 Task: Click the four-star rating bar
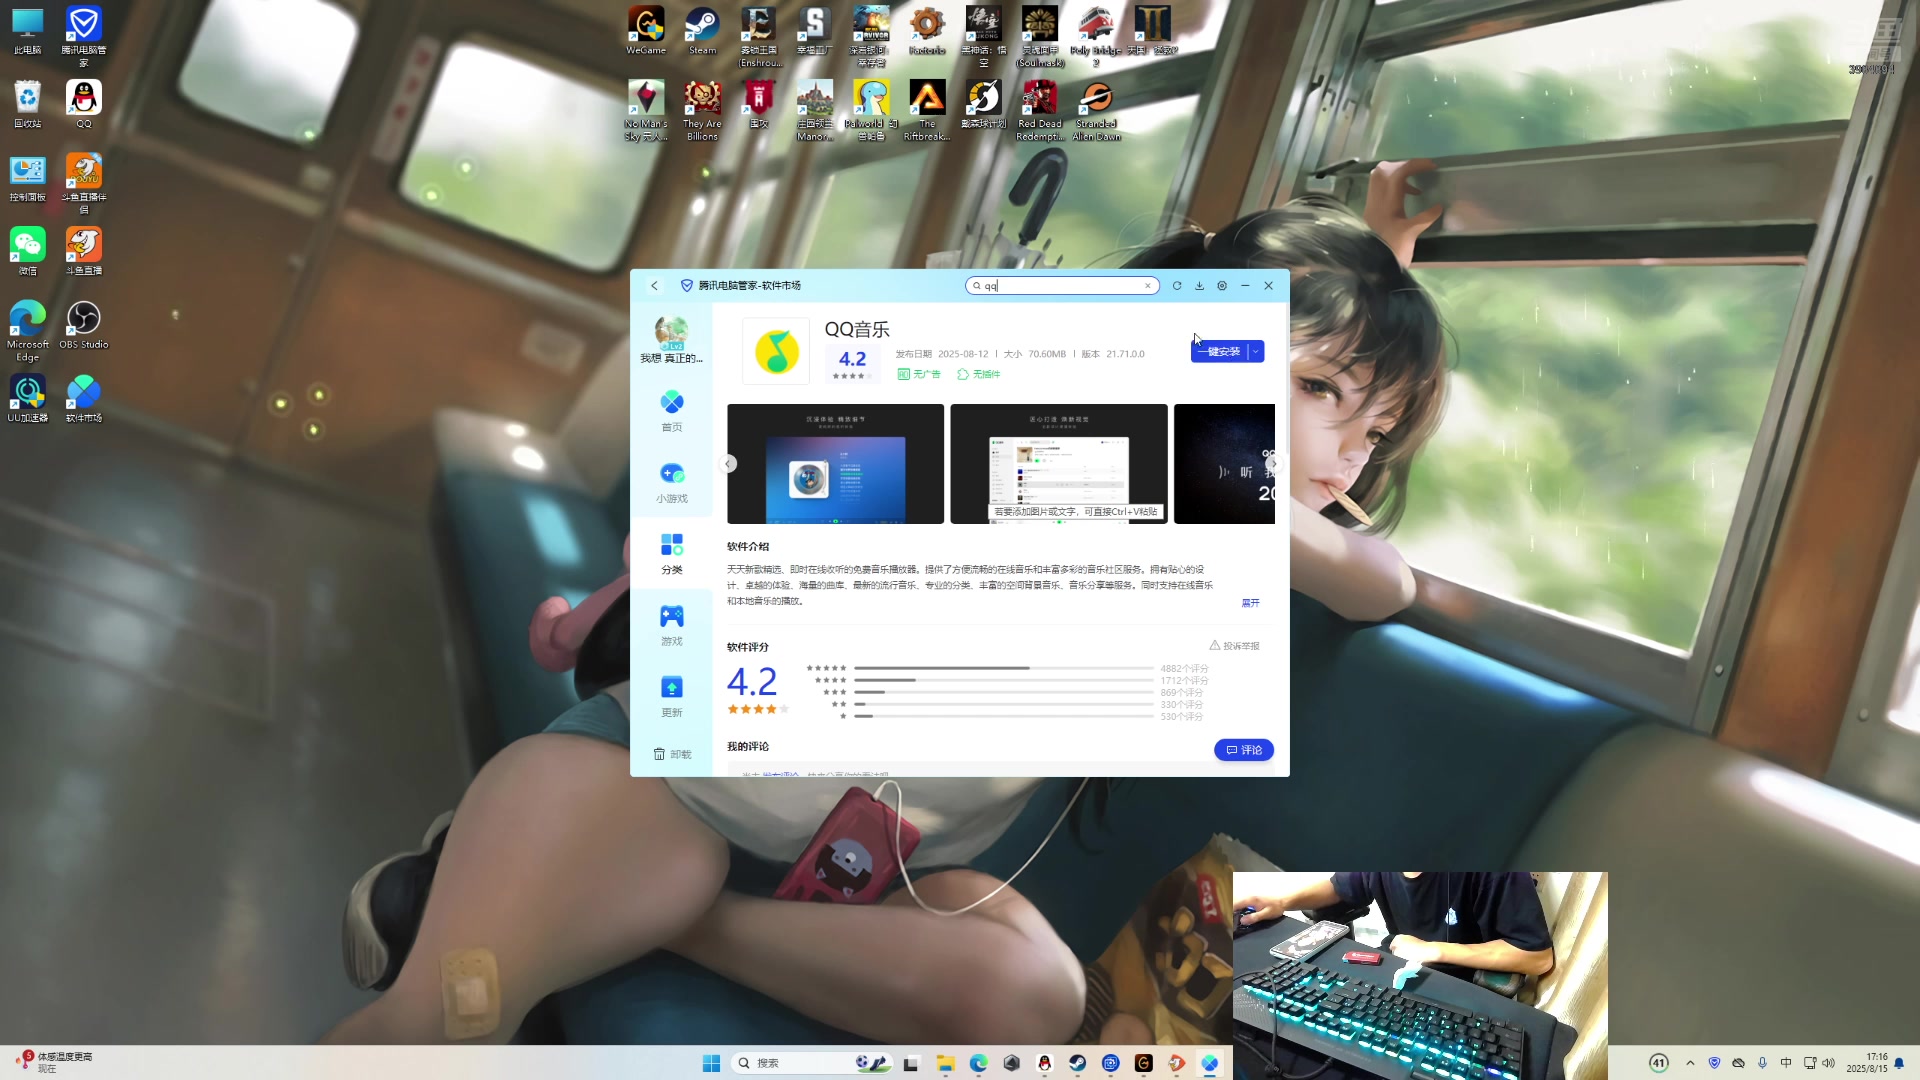pyautogui.click(x=1004, y=680)
